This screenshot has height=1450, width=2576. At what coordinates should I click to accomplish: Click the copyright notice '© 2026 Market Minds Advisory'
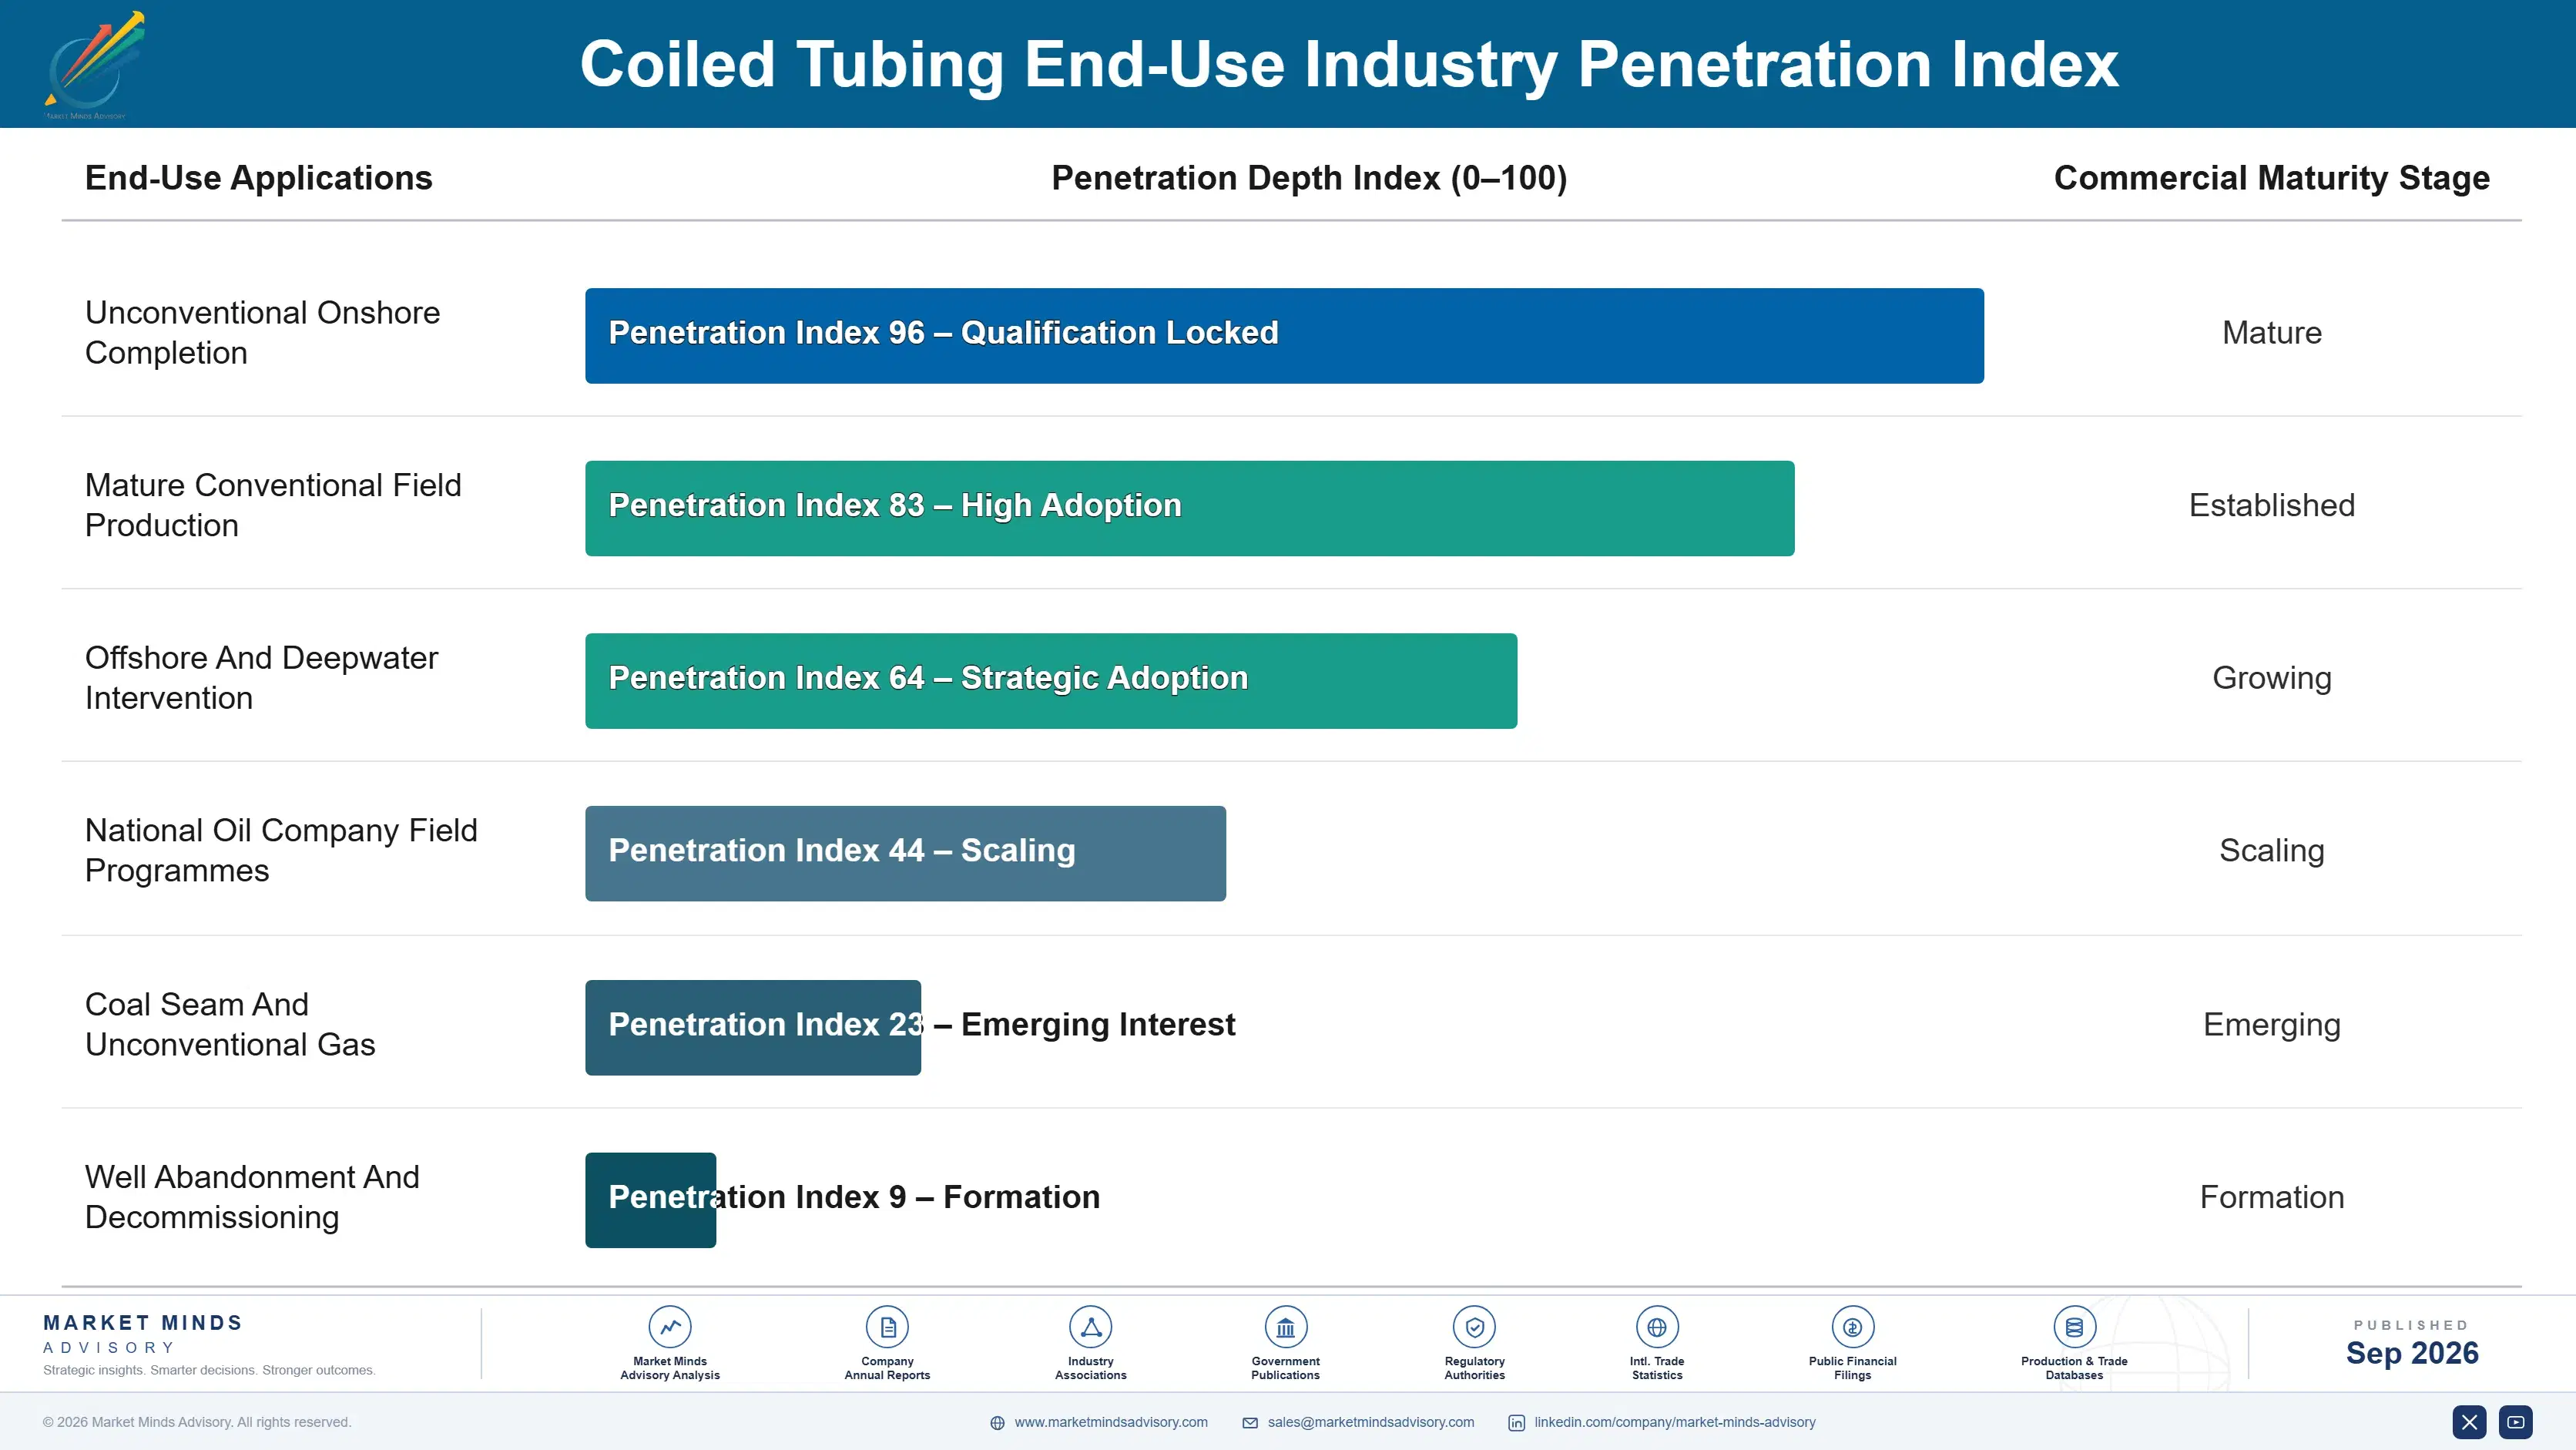pos(197,1422)
